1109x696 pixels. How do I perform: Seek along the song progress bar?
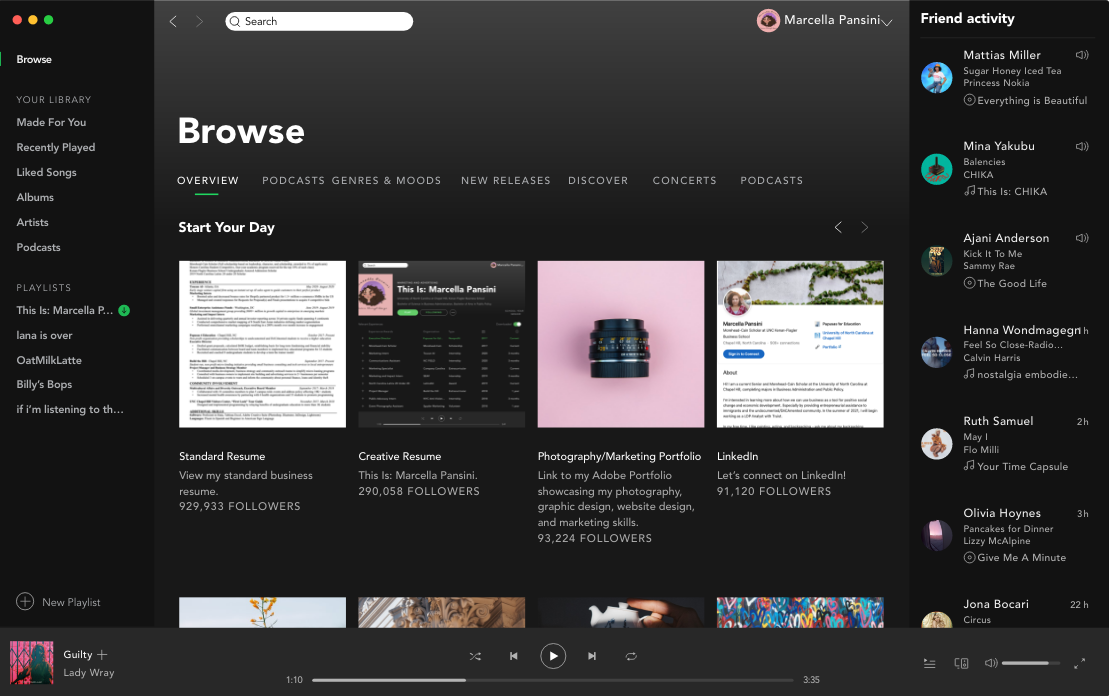(552, 680)
